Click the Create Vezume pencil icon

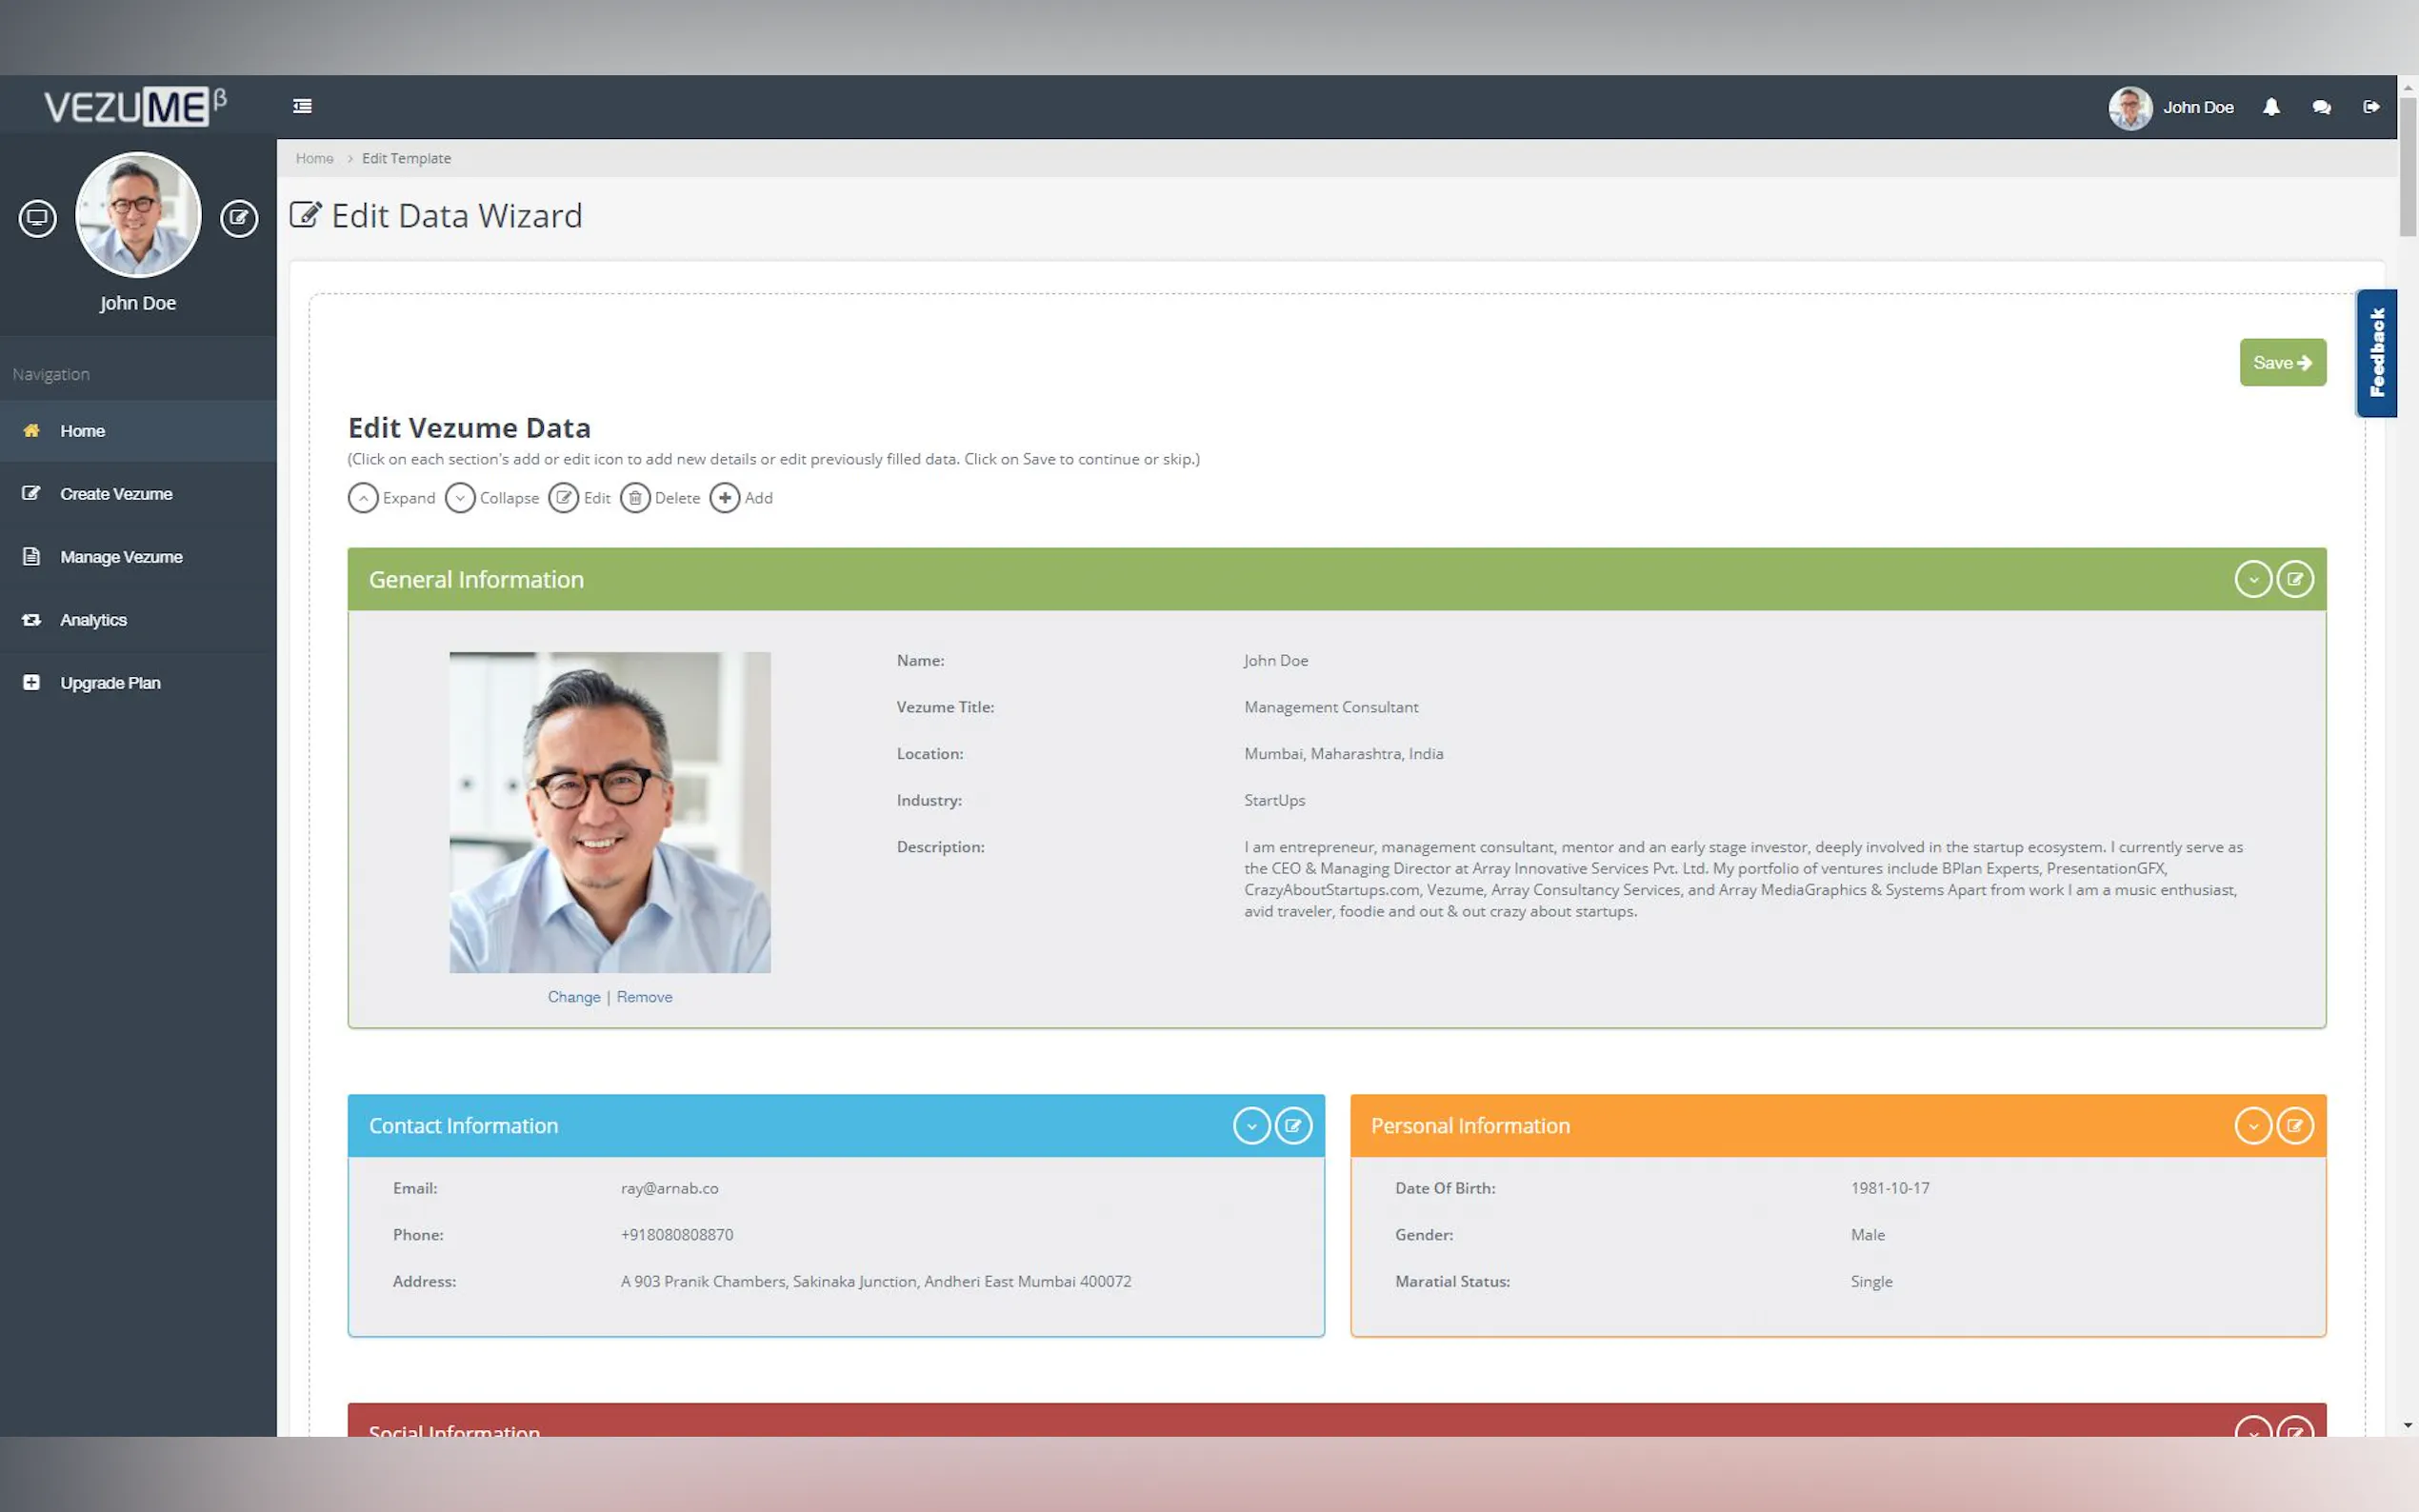click(31, 493)
